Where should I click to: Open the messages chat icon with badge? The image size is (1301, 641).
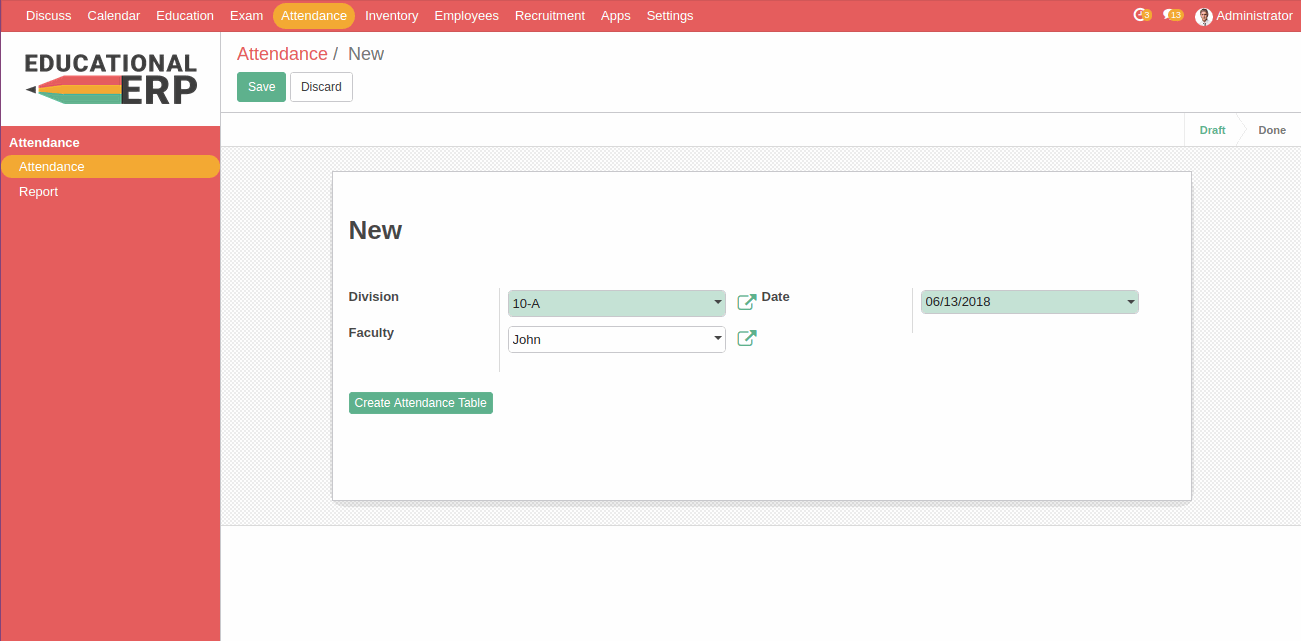coord(1172,15)
